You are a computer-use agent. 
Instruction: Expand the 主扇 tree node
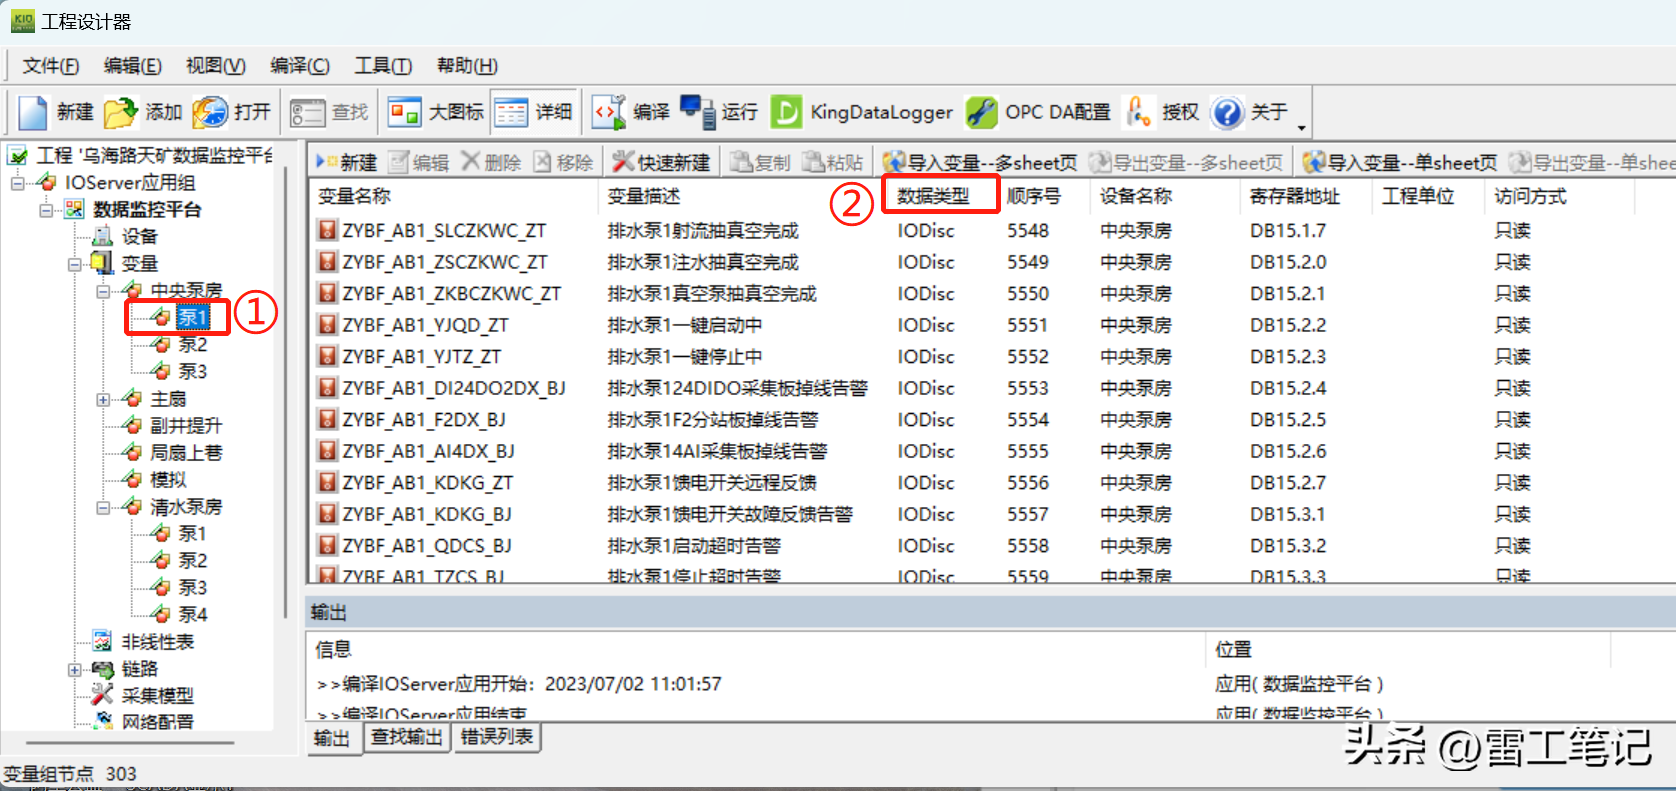point(103,399)
